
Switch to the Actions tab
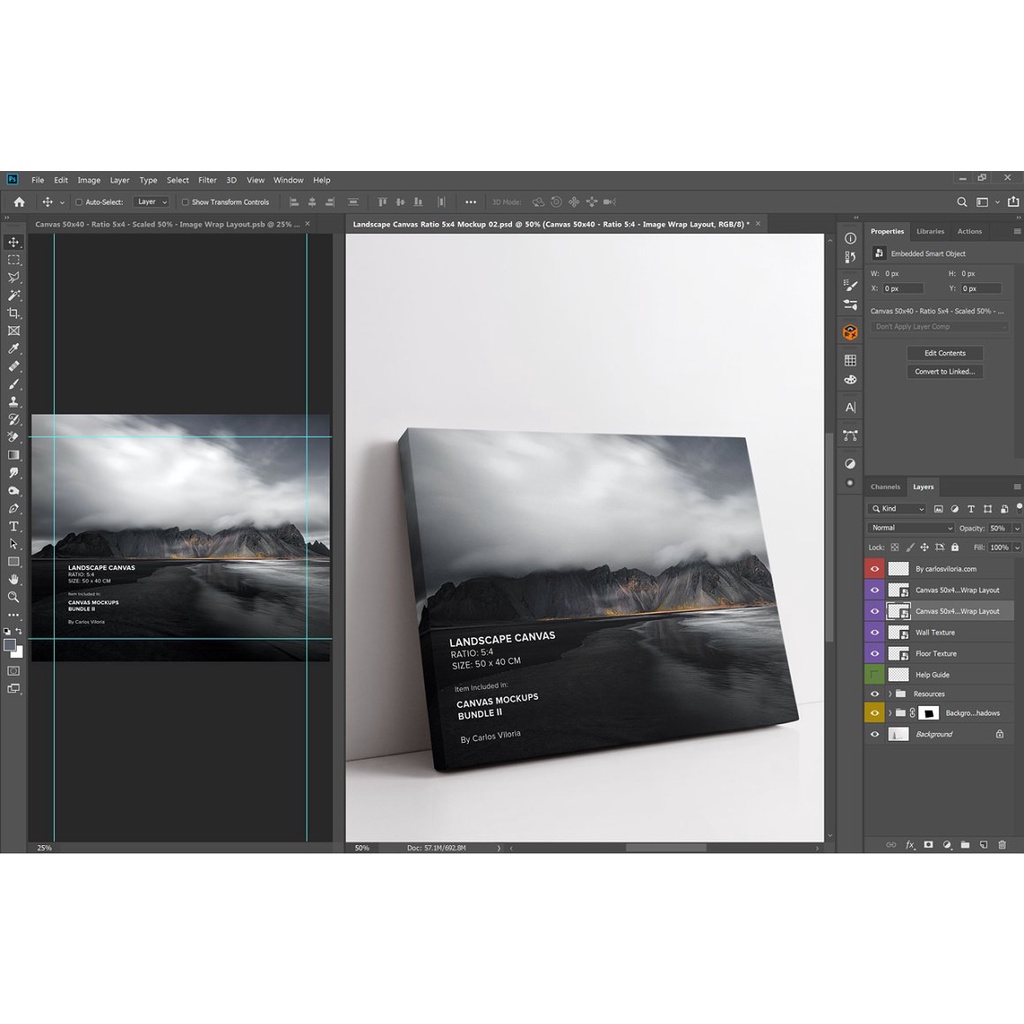[x=969, y=231]
